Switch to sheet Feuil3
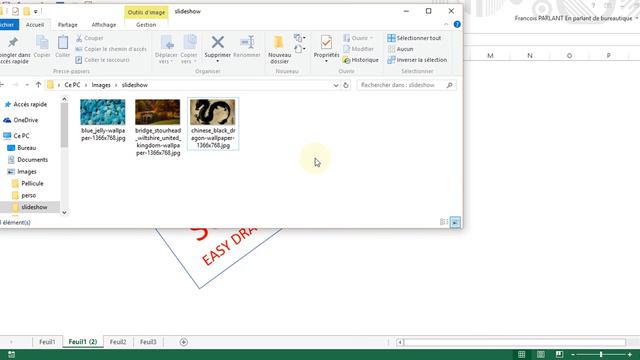 (148, 342)
